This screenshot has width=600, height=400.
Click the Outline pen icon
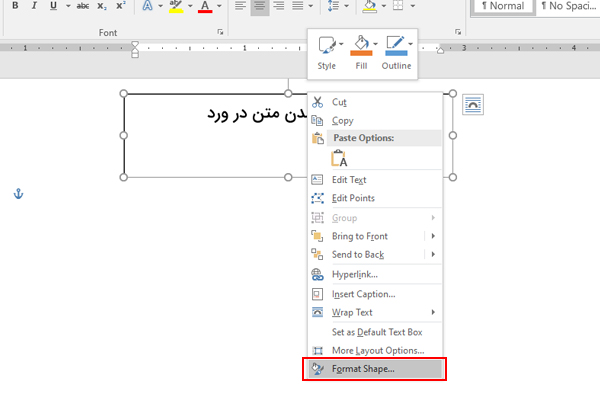coord(394,46)
